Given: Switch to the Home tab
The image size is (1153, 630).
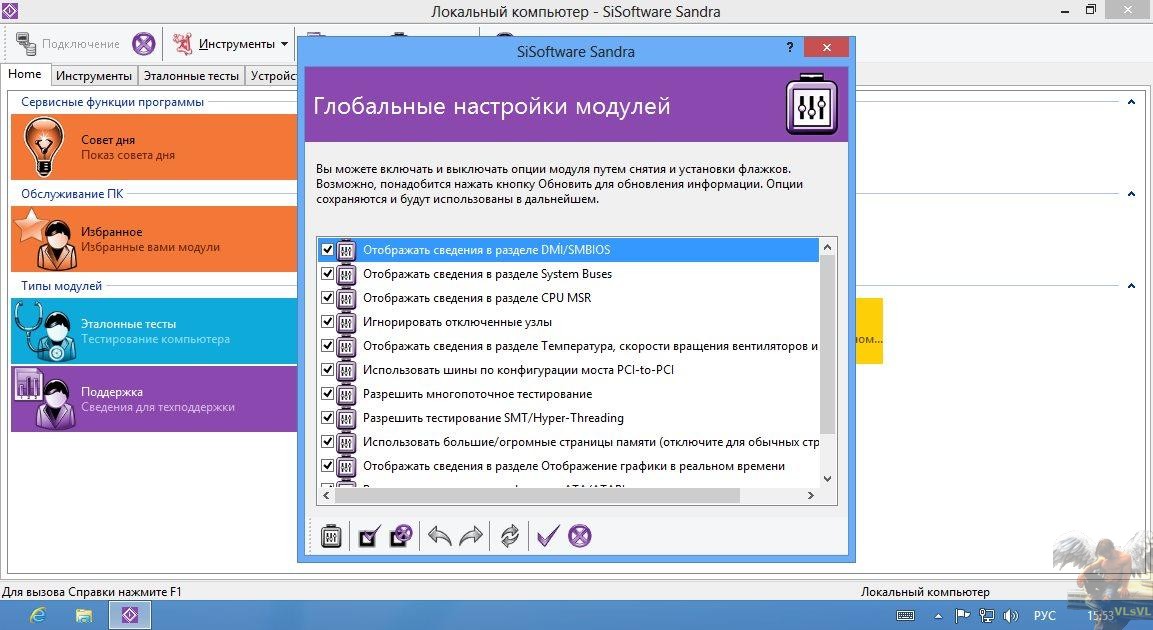Looking at the screenshot, I should coord(25,74).
